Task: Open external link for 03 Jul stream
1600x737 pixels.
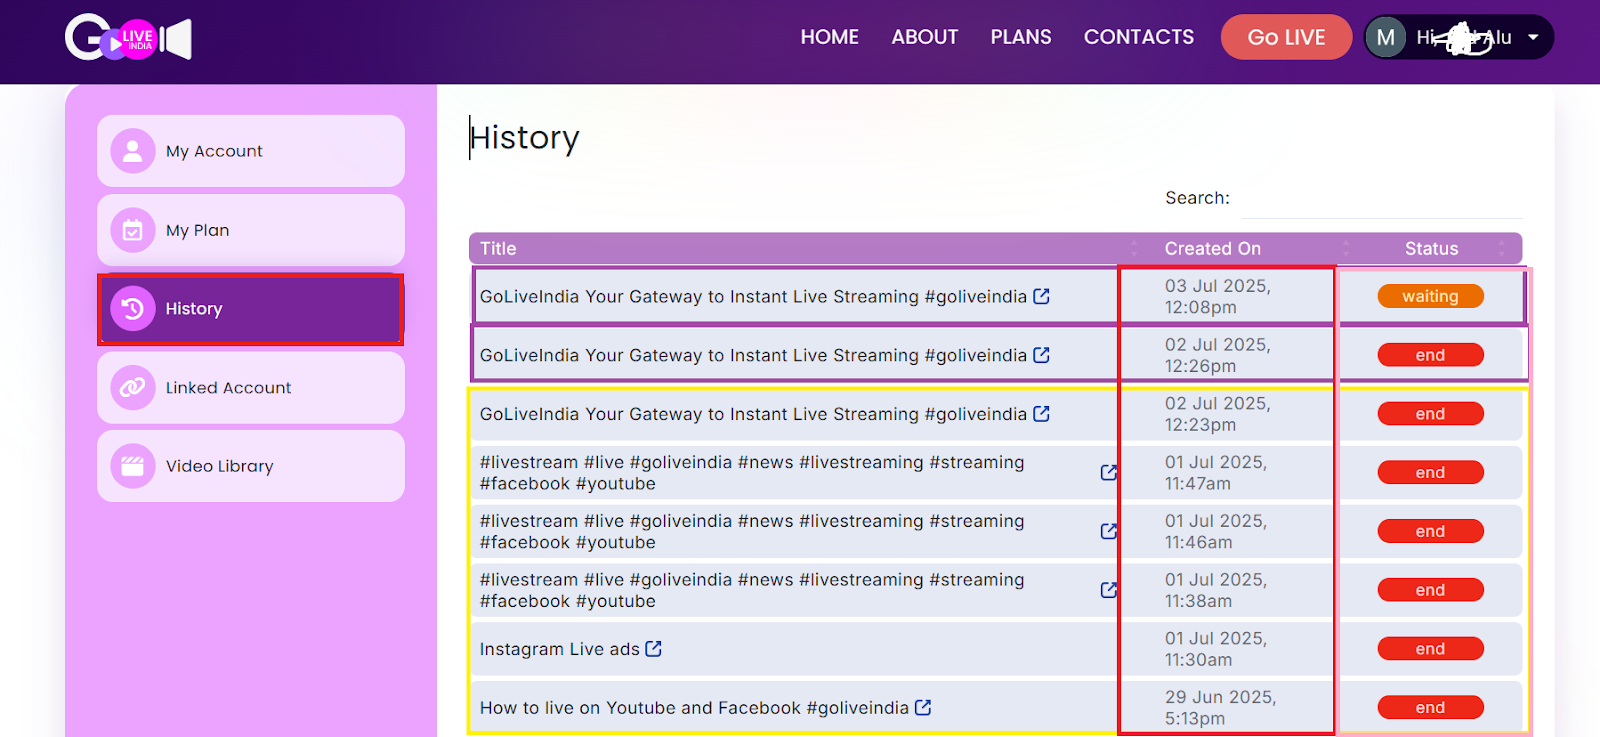Action: [x=1041, y=296]
